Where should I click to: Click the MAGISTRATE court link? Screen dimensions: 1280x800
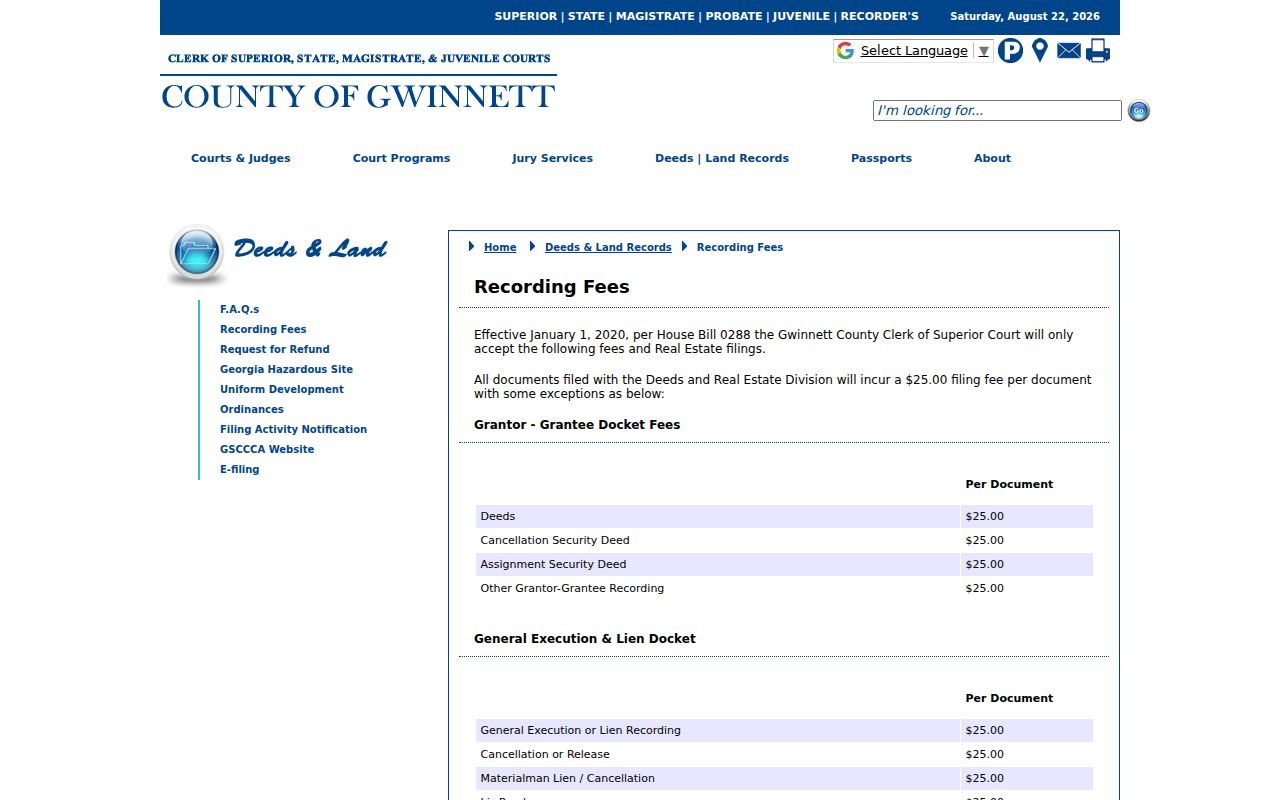click(655, 16)
